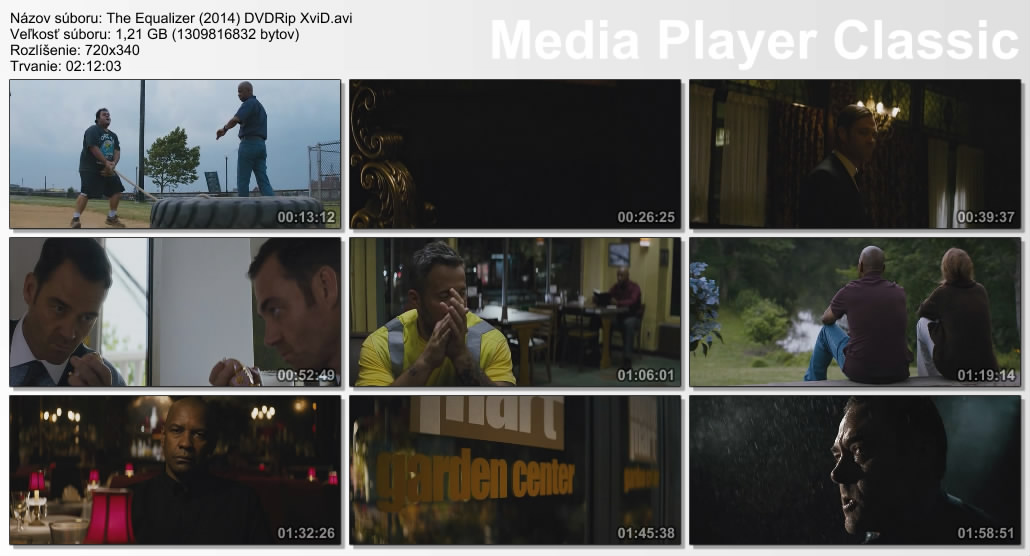Click the restaurant red lamp thumbnail
The image size is (1030, 556).
(175, 469)
